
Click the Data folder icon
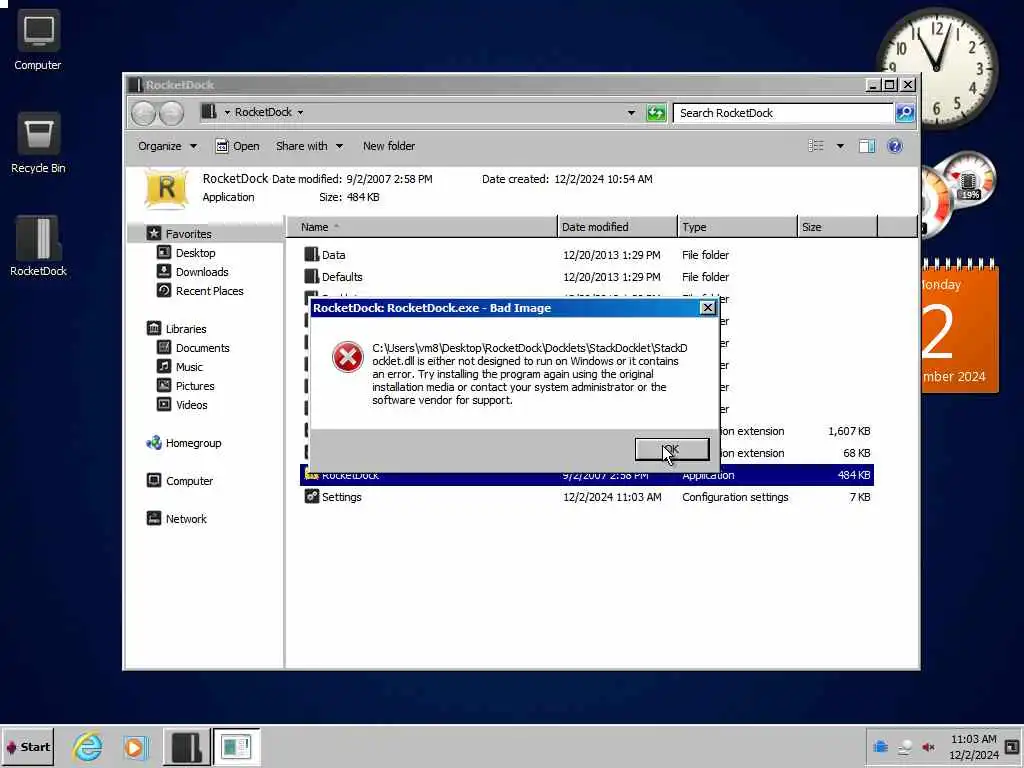pos(312,255)
